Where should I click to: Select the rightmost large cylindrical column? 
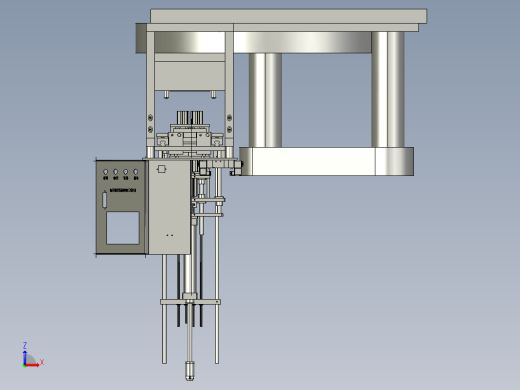pyautogui.click(x=388, y=89)
